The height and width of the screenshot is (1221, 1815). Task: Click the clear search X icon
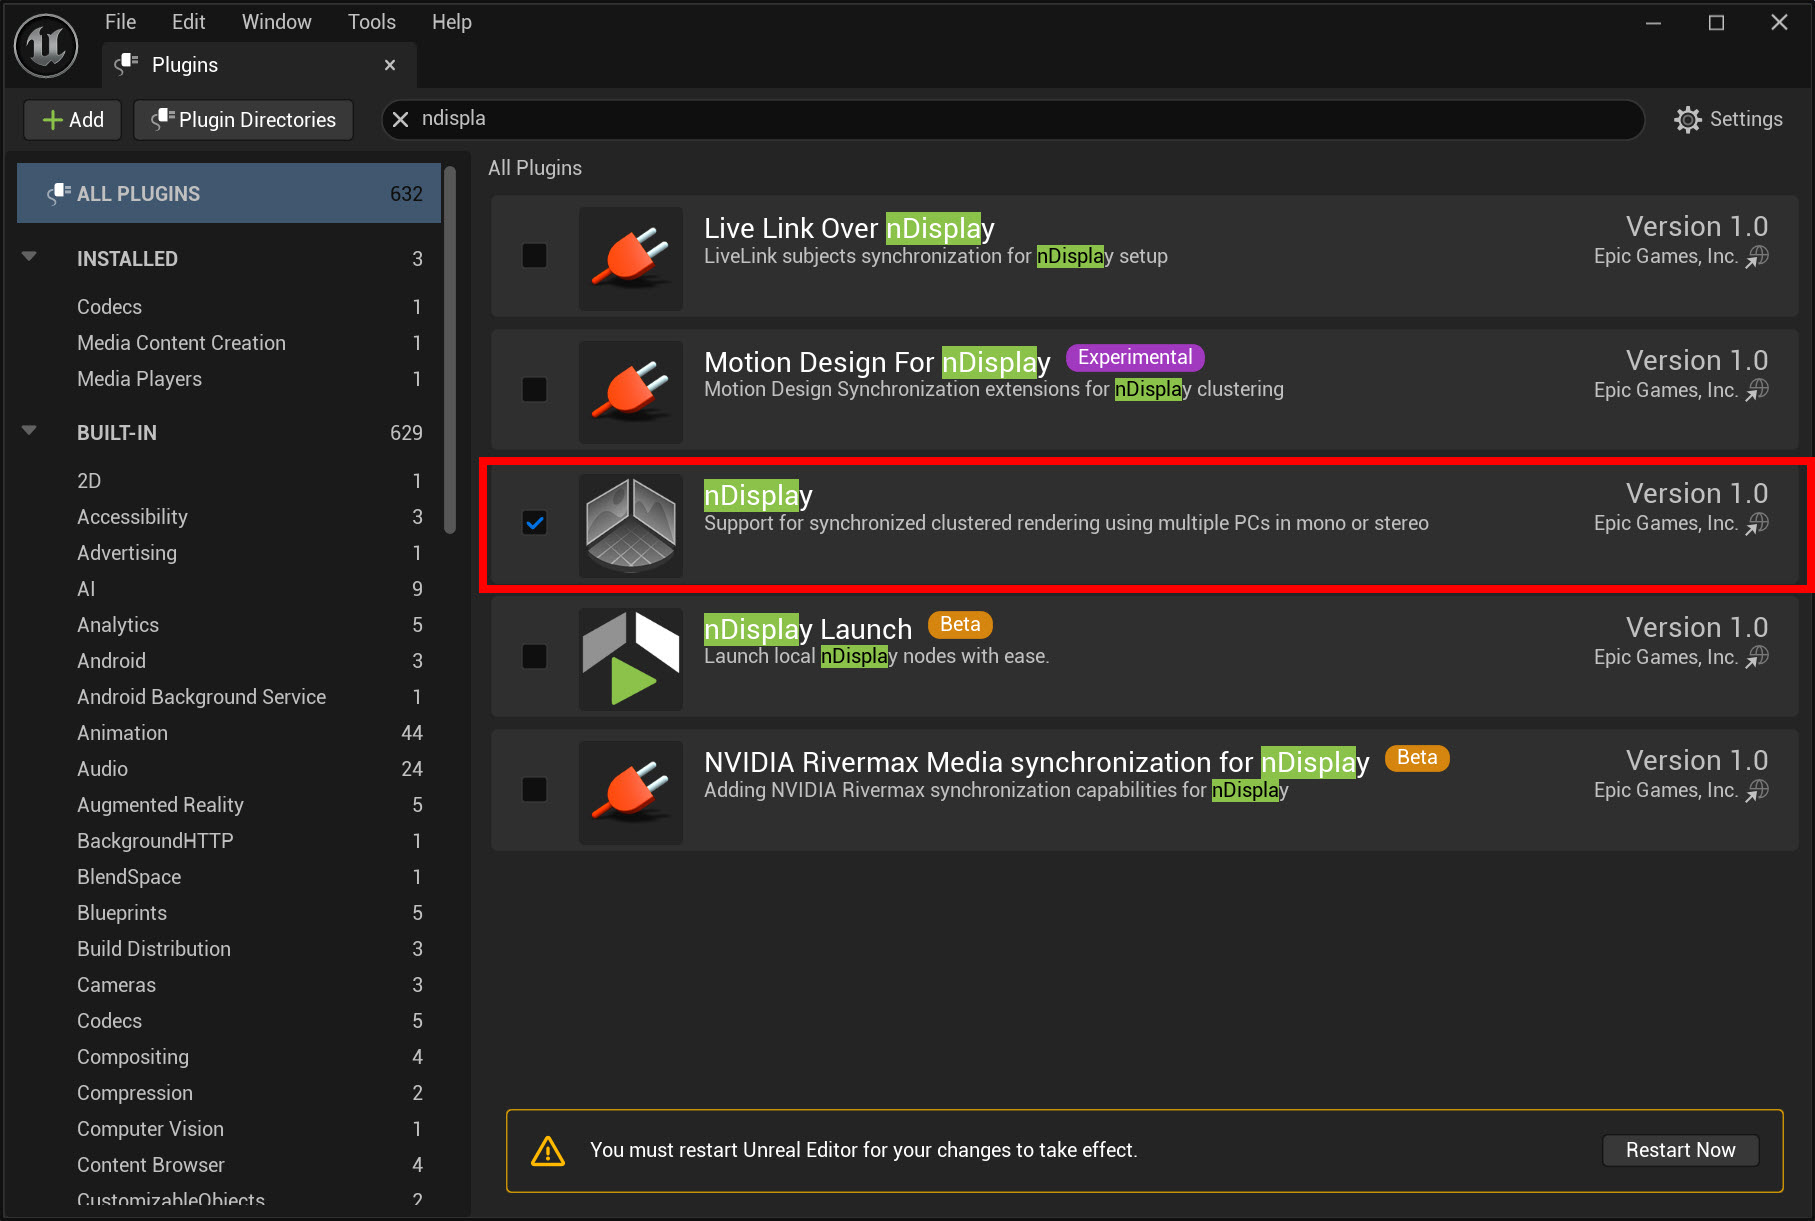click(400, 119)
